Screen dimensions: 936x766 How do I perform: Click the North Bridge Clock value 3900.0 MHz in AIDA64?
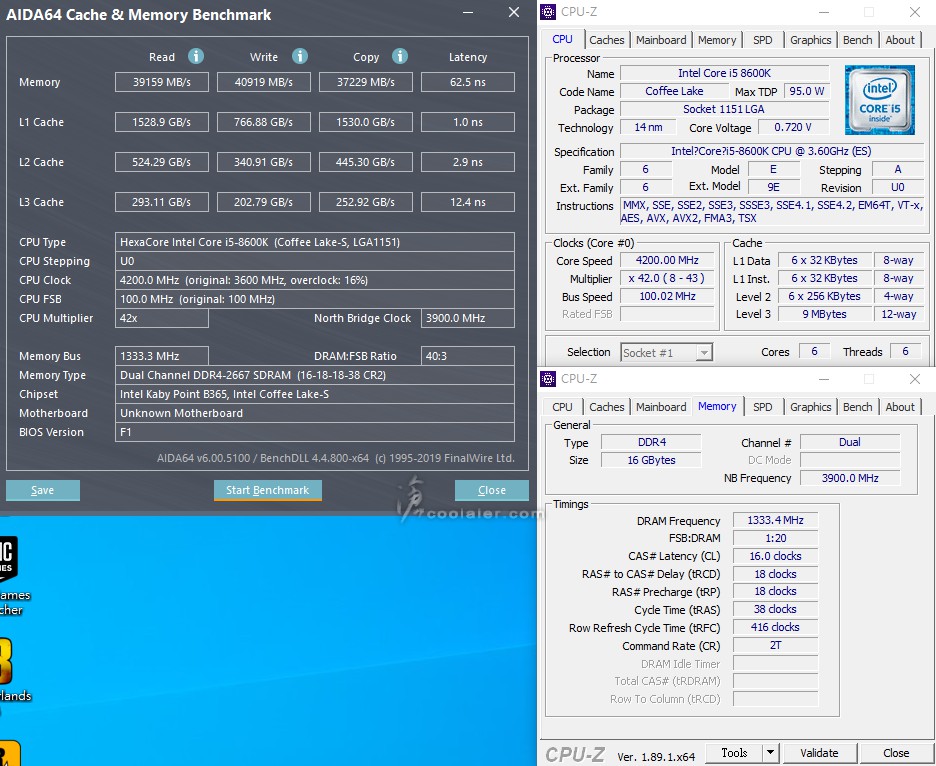pyautogui.click(x=468, y=318)
